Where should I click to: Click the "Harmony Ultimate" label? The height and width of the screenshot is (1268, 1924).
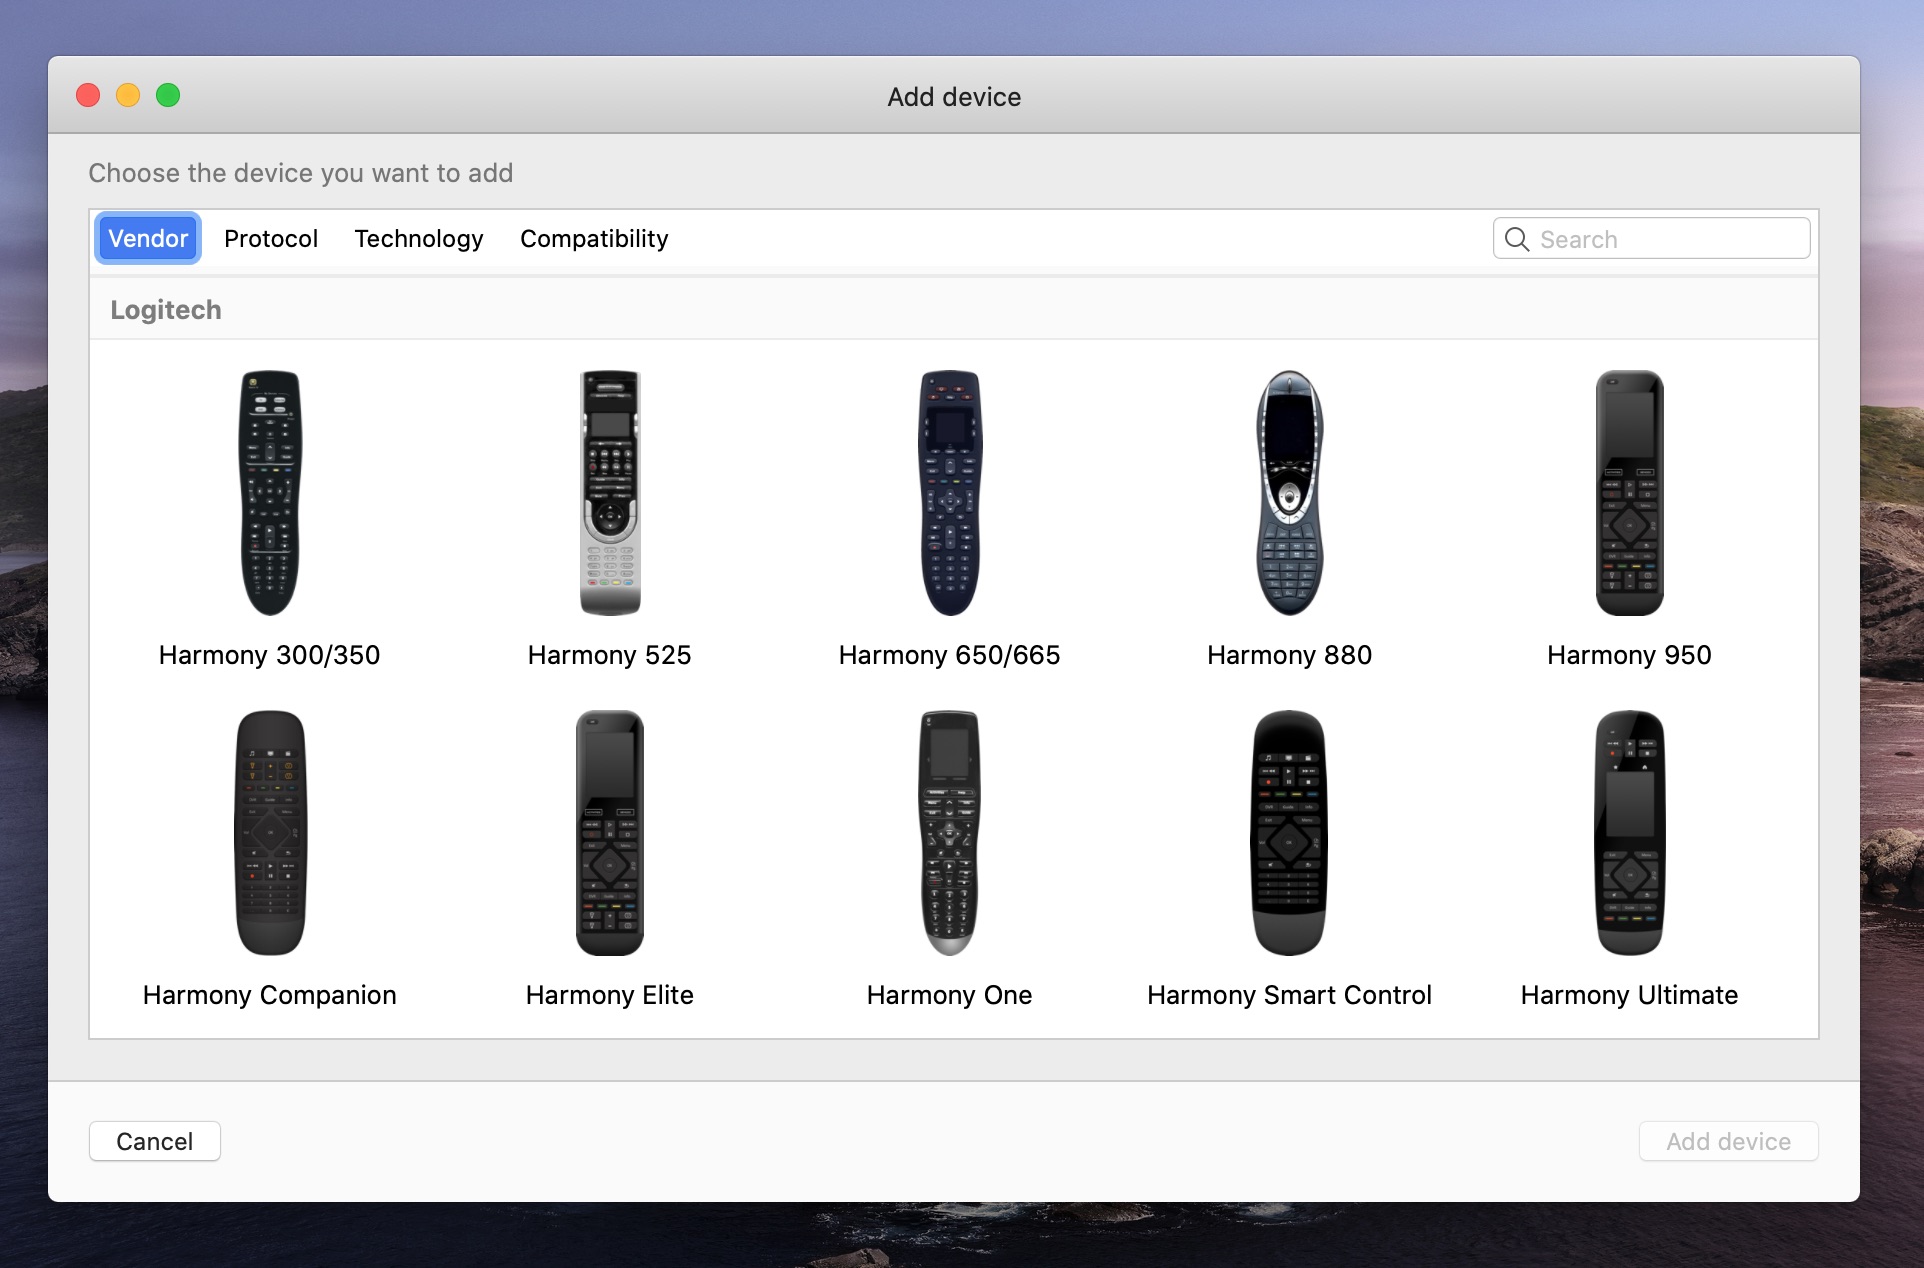[1630, 995]
